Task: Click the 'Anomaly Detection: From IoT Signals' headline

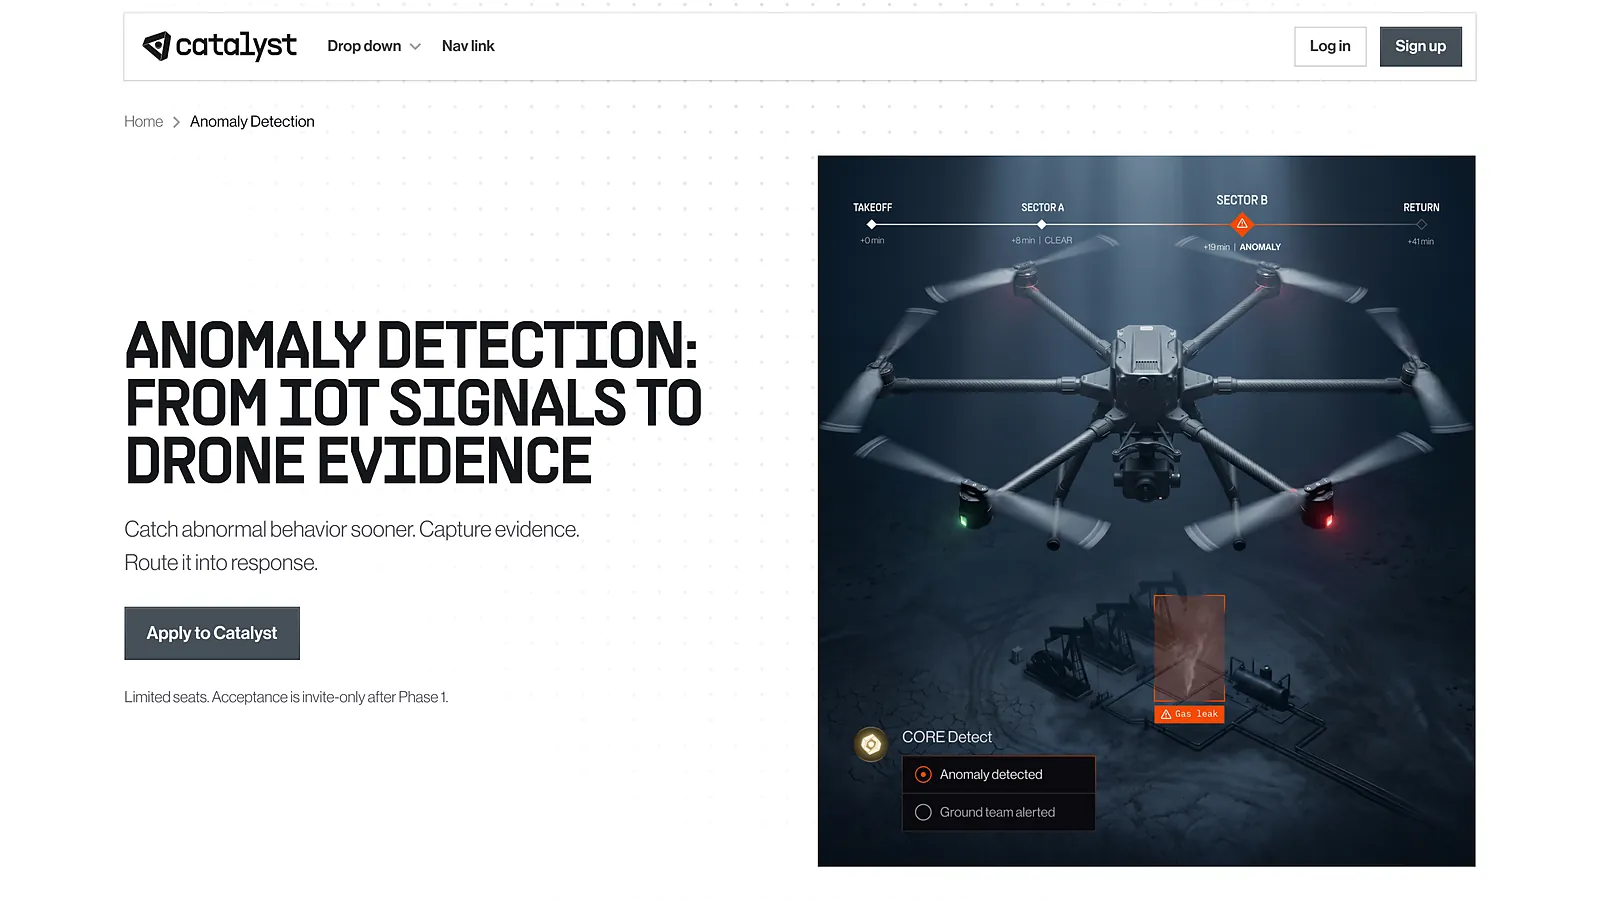Action: pyautogui.click(x=413, y=403)
